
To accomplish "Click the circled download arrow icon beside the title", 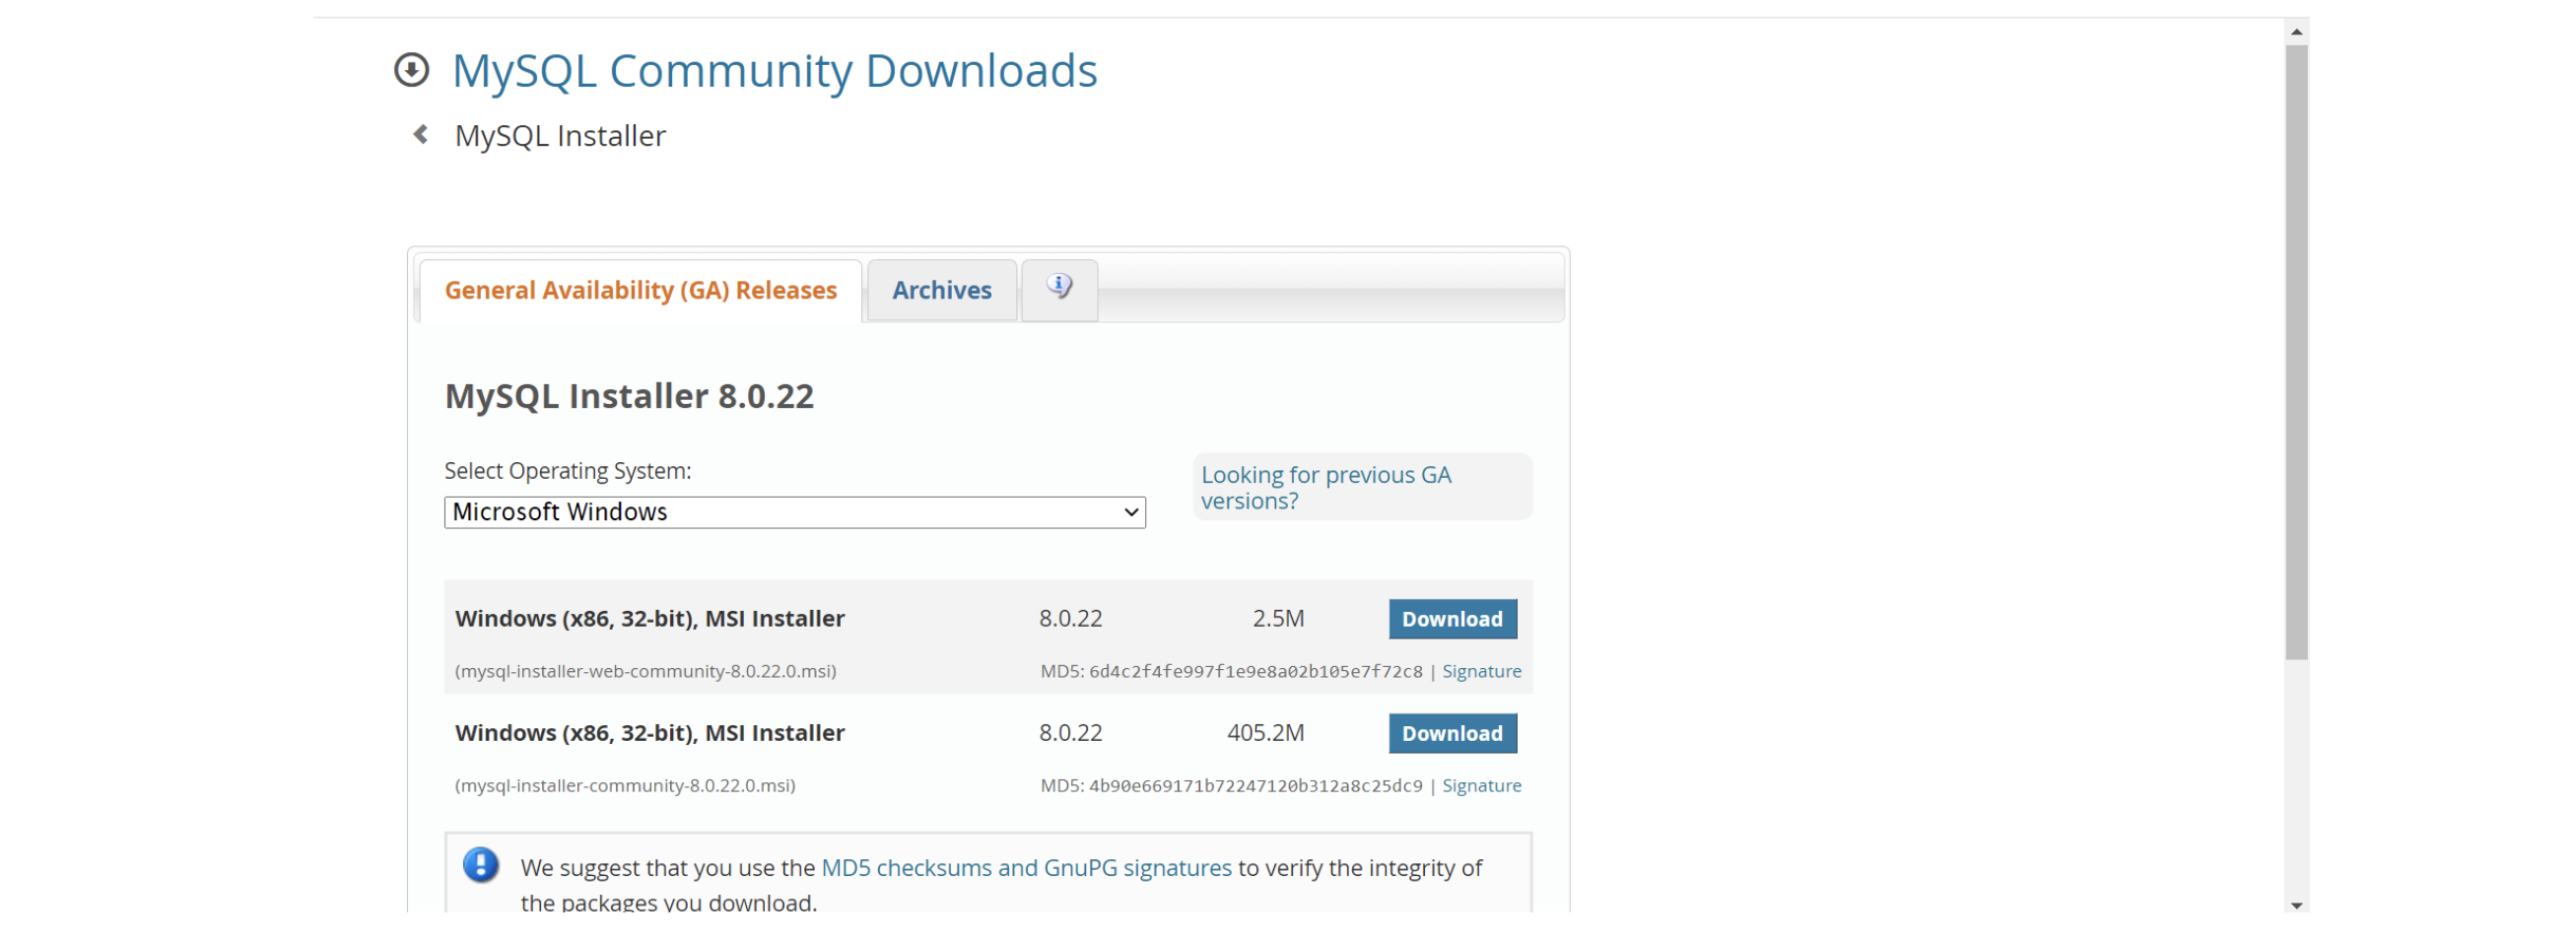I will coord(411,70).
